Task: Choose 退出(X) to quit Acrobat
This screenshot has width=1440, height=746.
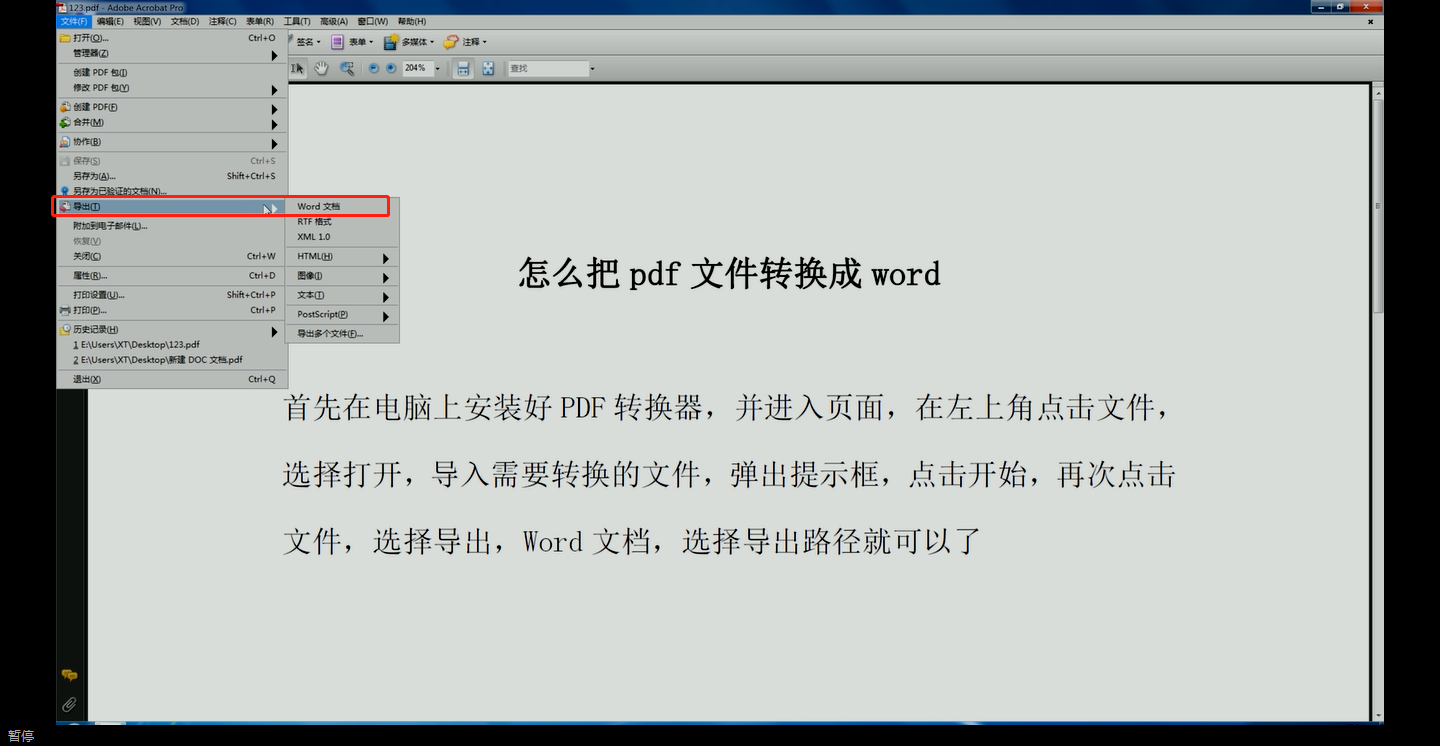Action: pos(172,379)
